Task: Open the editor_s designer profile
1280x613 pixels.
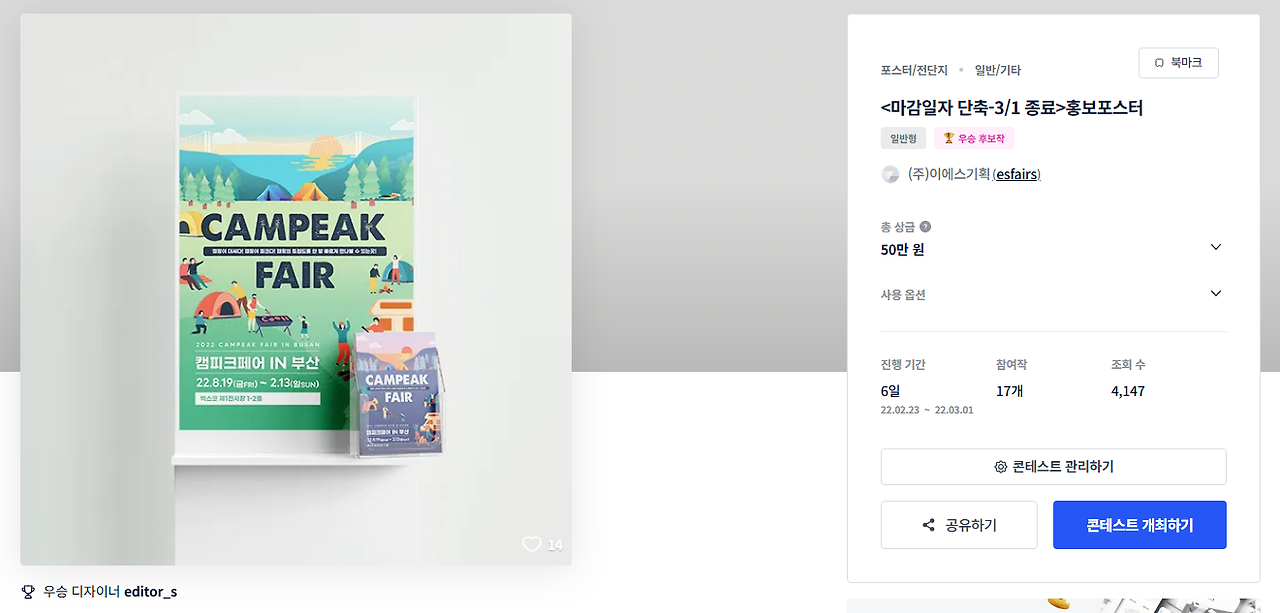Action: click(151, 591)
